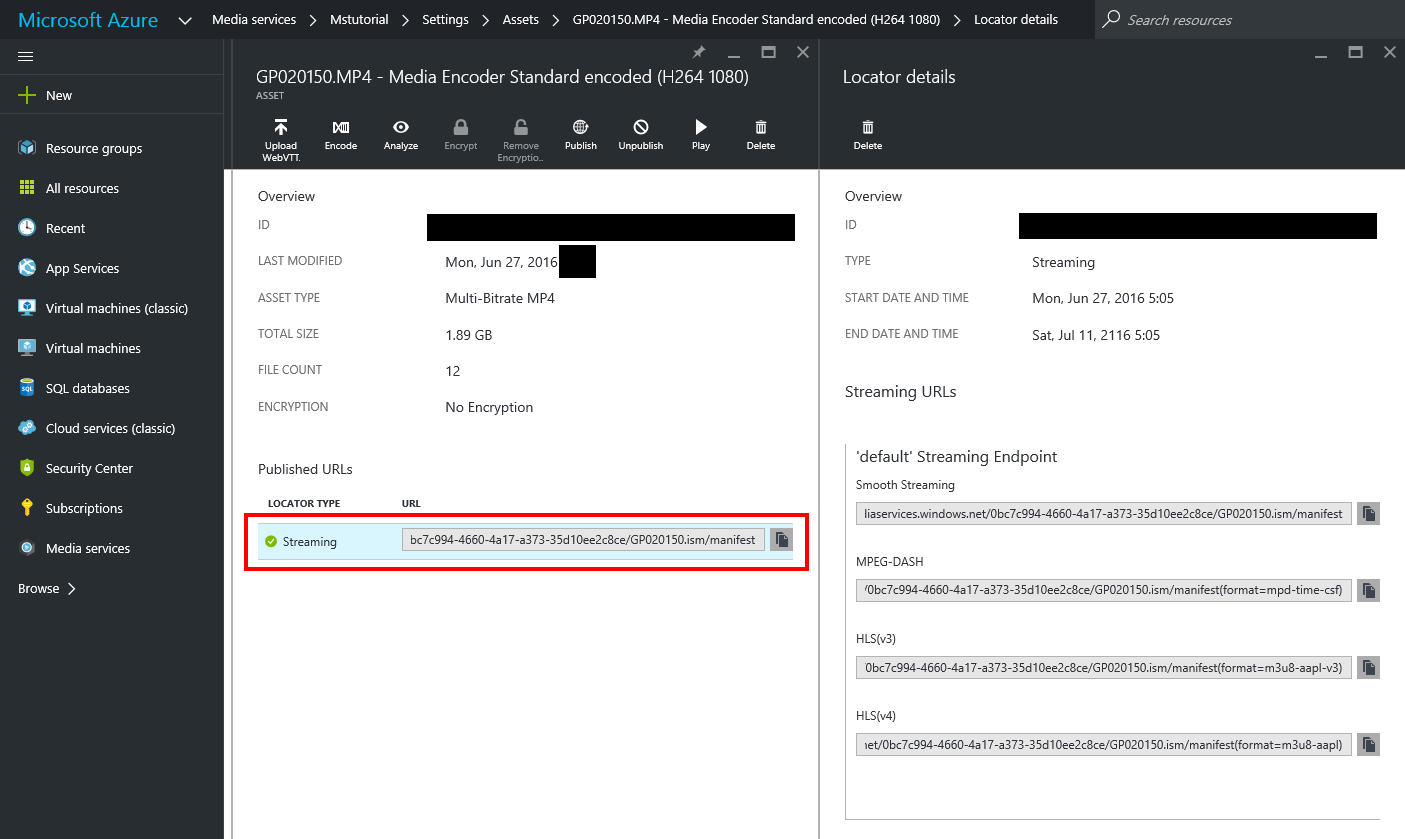Image resolution: width=1405 pixels, height=839 pixels.
Task: Click start date Mon, Jun 27, 2016 5:05
Action: [1103, 298]
